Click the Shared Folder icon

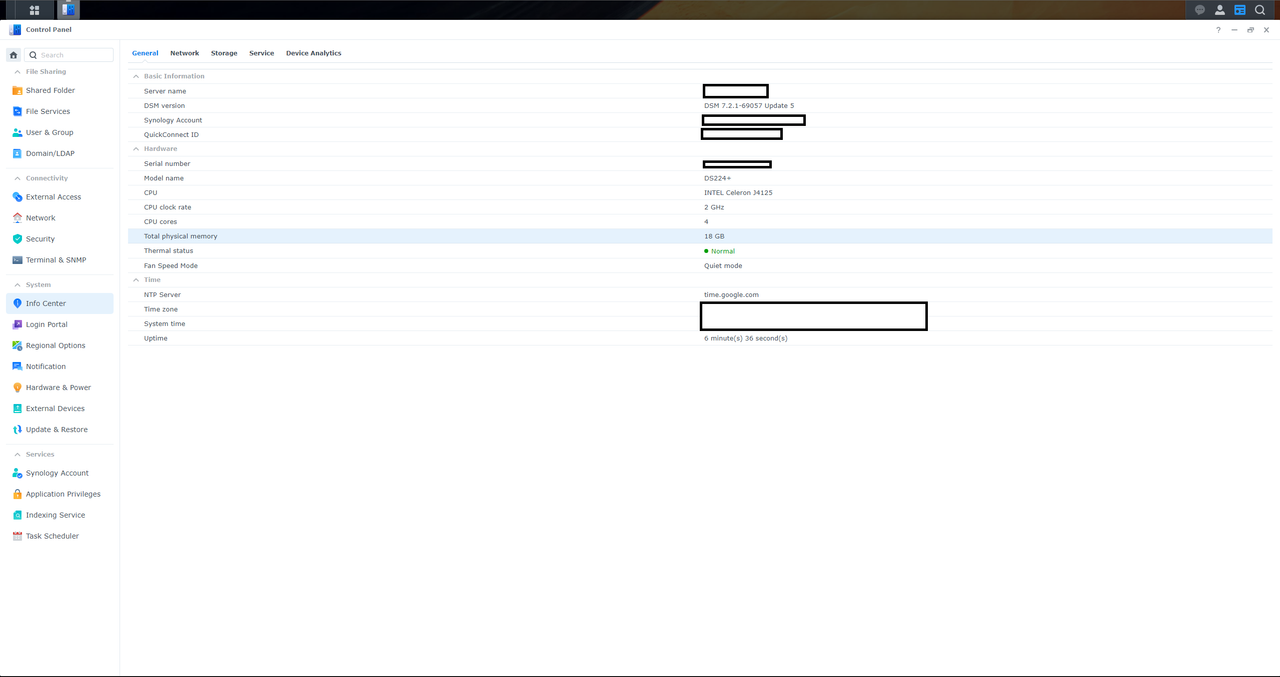tap(17, 90)
